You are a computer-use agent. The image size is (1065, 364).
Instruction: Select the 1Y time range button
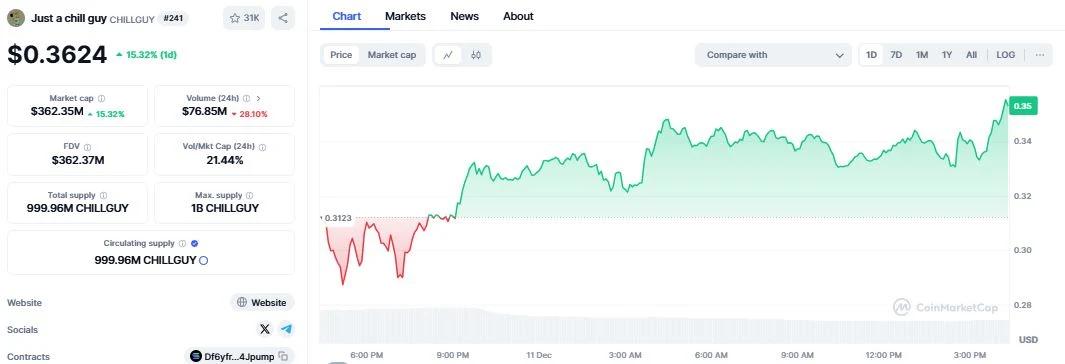pos(947,55)
